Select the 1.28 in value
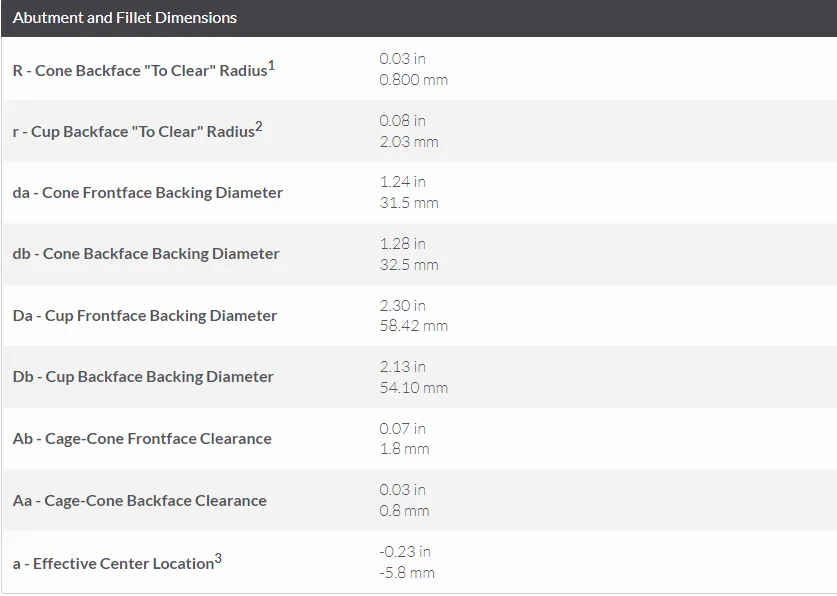The image size is (837, 596). [402, 243]
